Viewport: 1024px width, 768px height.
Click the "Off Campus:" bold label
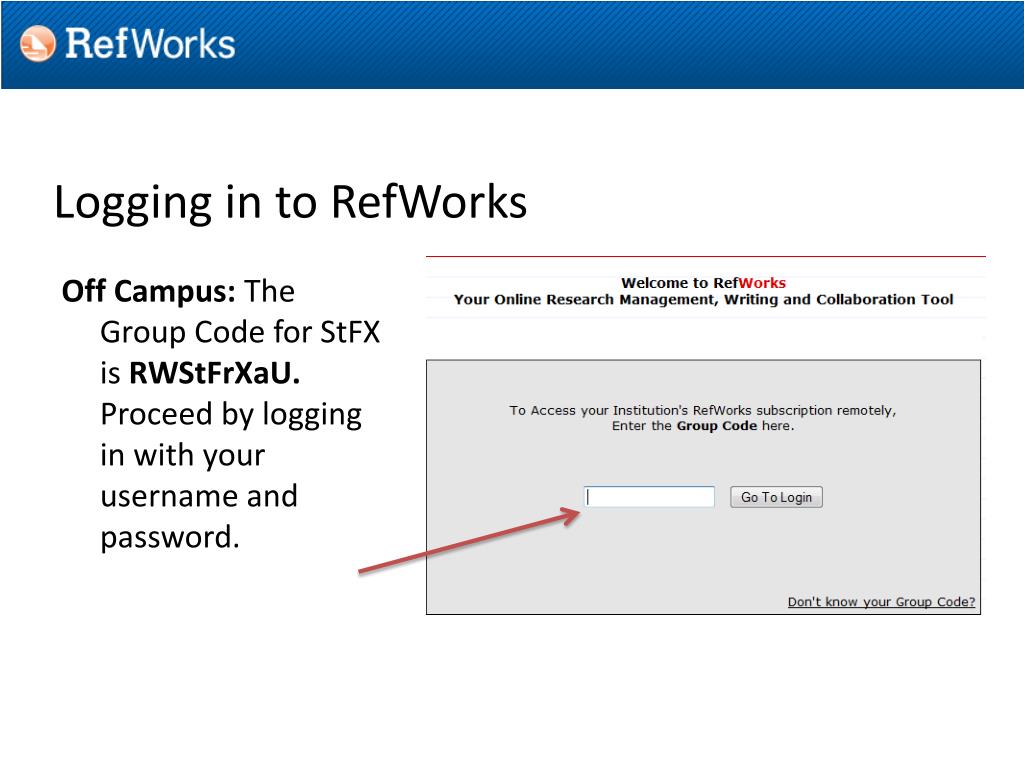(149, 291)
